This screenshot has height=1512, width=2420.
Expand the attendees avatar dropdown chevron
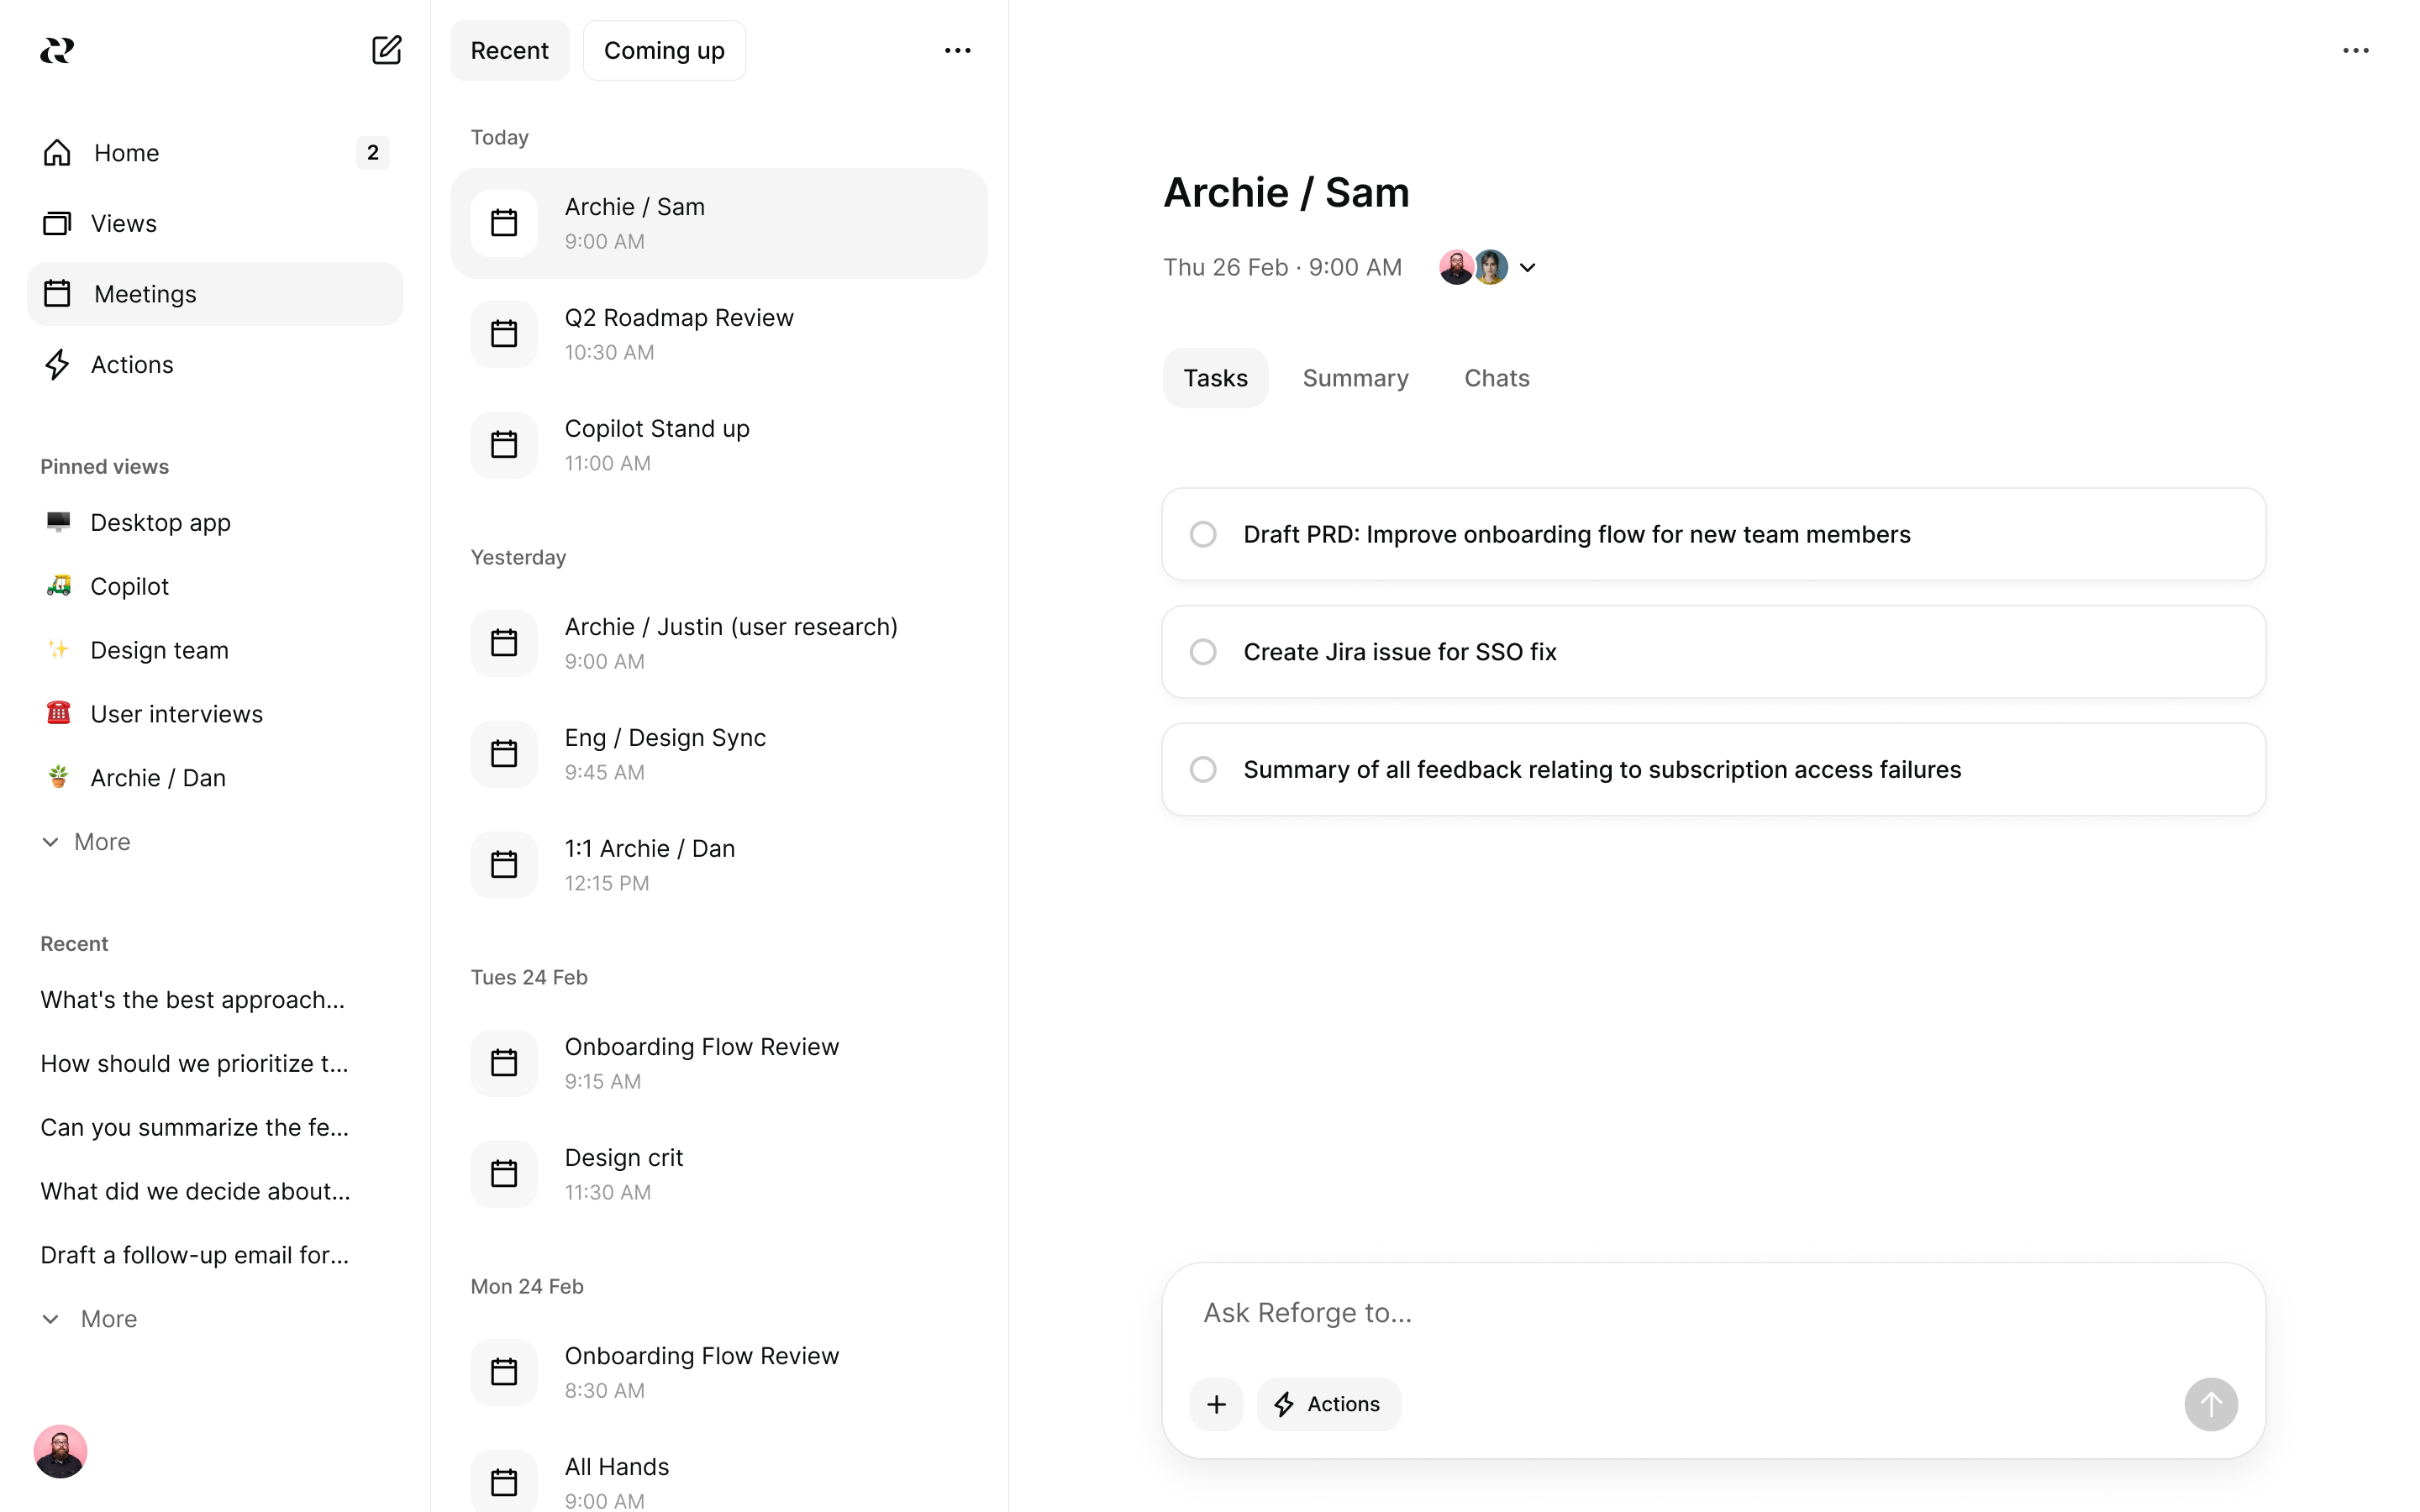(x=1527, y=267)
